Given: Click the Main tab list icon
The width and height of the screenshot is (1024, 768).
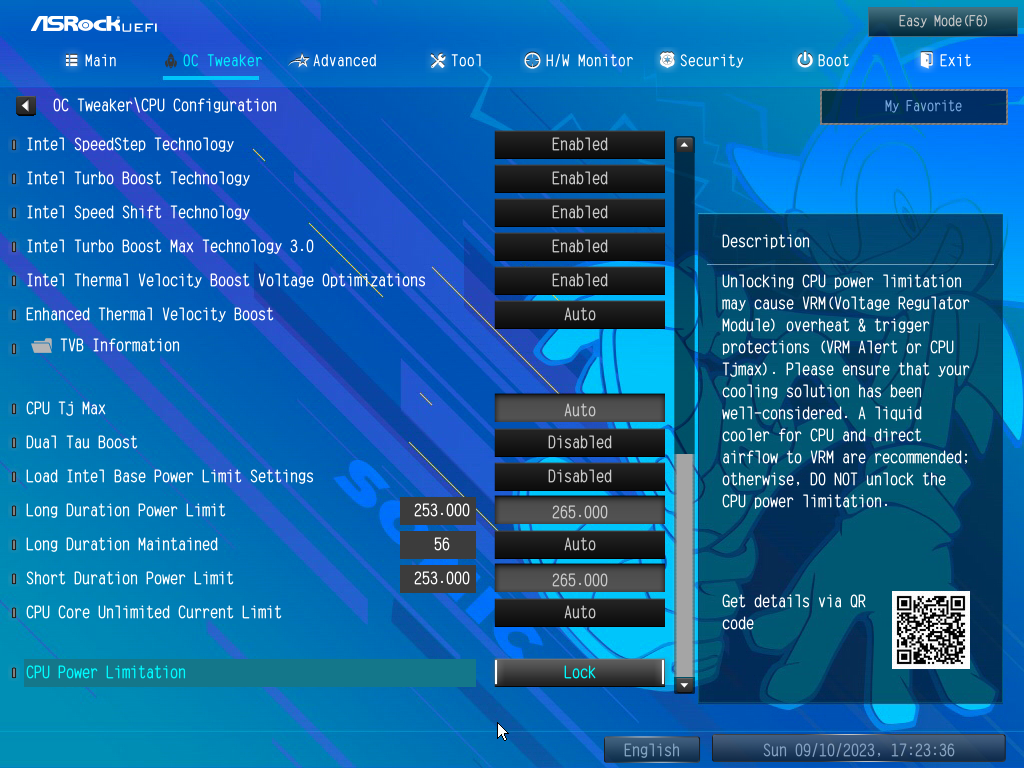Looking at the screenshot, I should 71,61.
